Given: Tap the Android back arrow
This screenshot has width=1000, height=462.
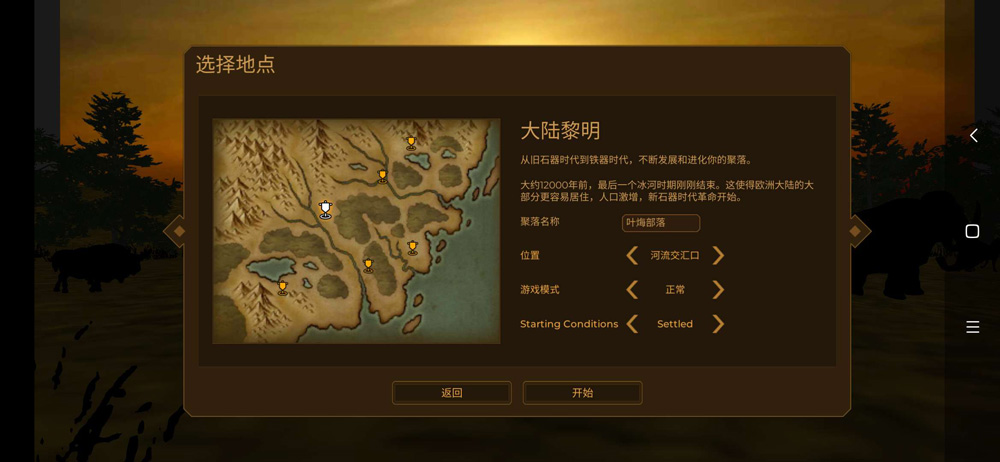Looking at the screenshot, I should (973, 135).
